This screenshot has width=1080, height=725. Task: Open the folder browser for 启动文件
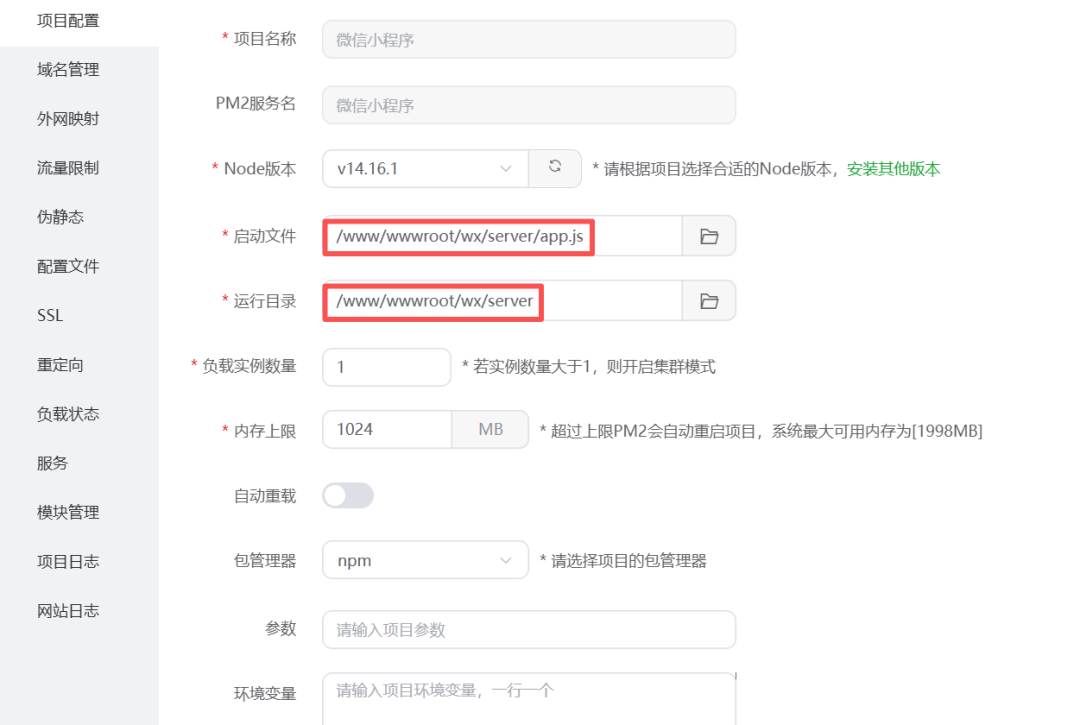click(709, 236)
